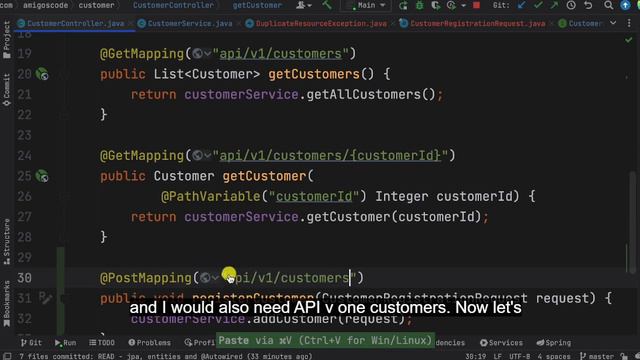
Task: Open URL globe dropdown on line 19
Action: coord(202,53)
